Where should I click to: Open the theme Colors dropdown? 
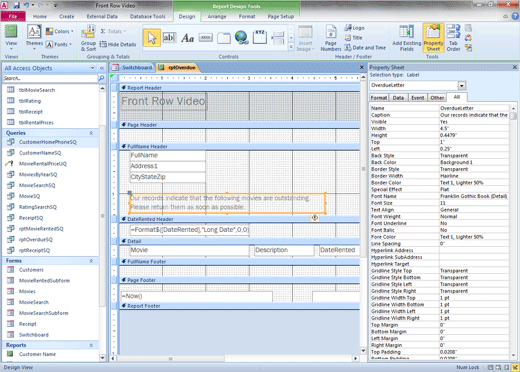(x=60, y=31)
